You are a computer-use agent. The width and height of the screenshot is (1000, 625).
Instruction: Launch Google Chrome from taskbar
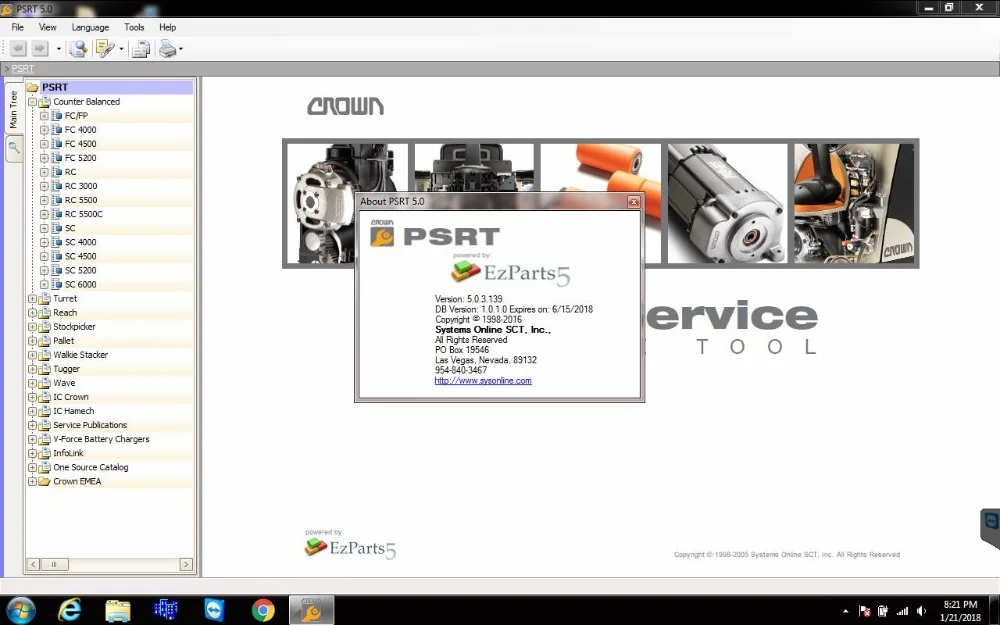[263, 610]
